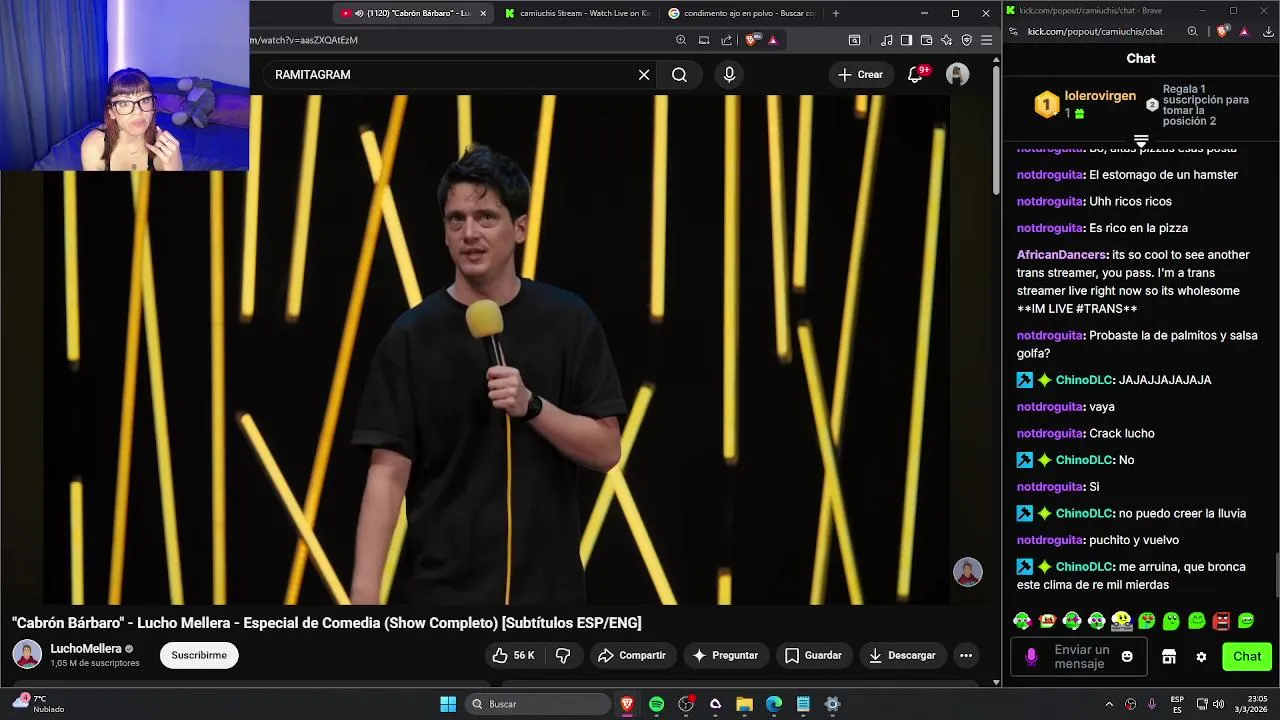Screen dimensions: 1280x720
Task: Click Descargar to download the video
Action: (x=901, y=656)
